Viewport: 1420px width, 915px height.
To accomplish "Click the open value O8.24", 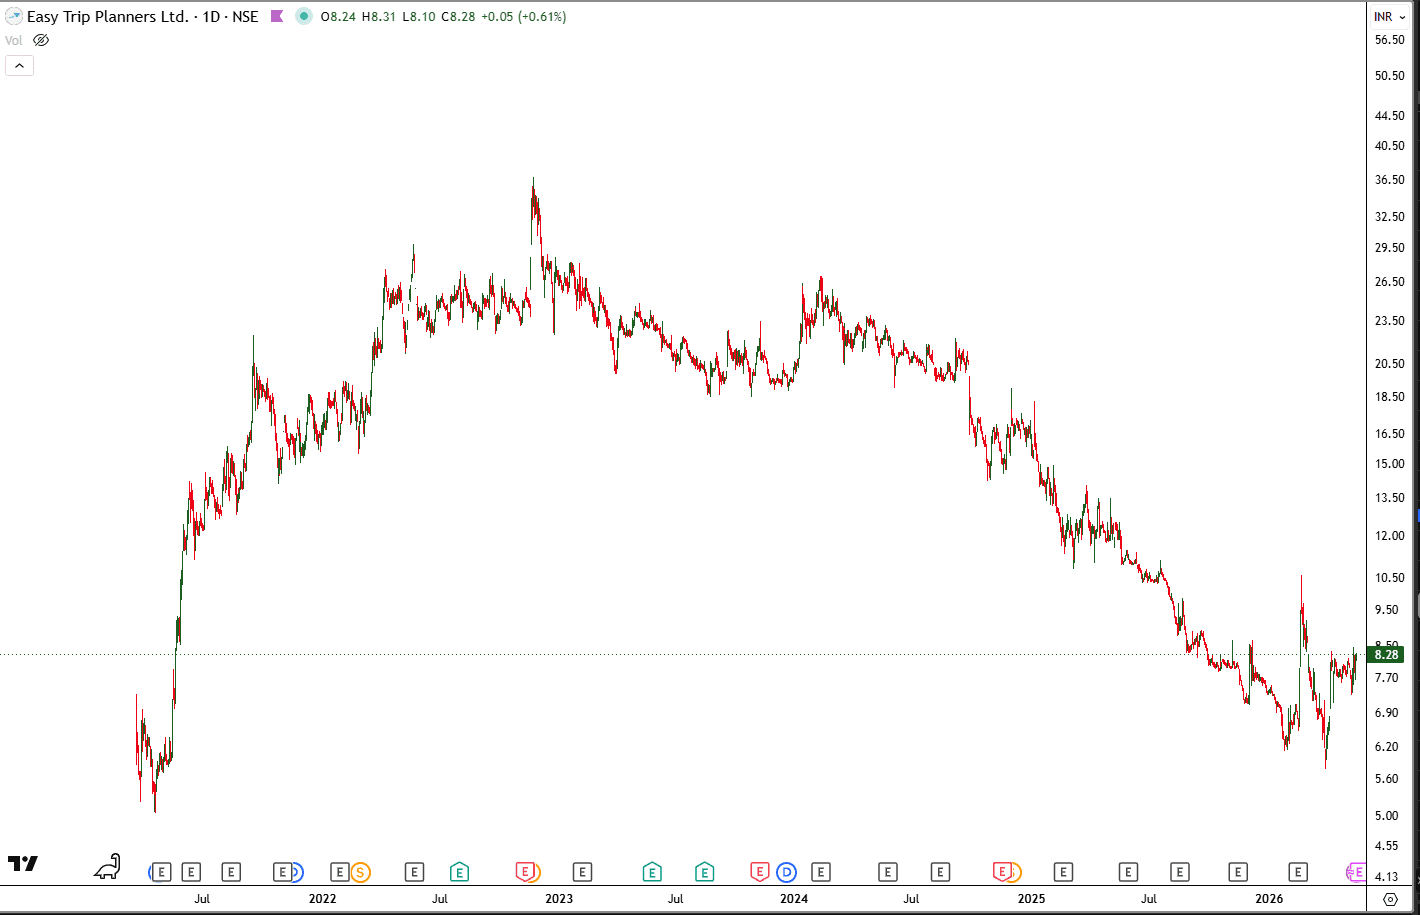I will pyautogui.click(x=338, y=17).
